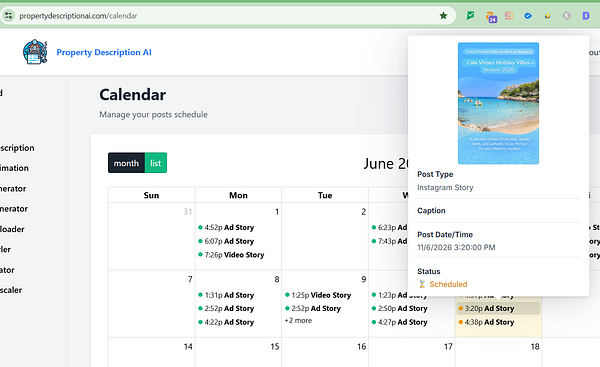Click the Tue column header

coord(325,195)
